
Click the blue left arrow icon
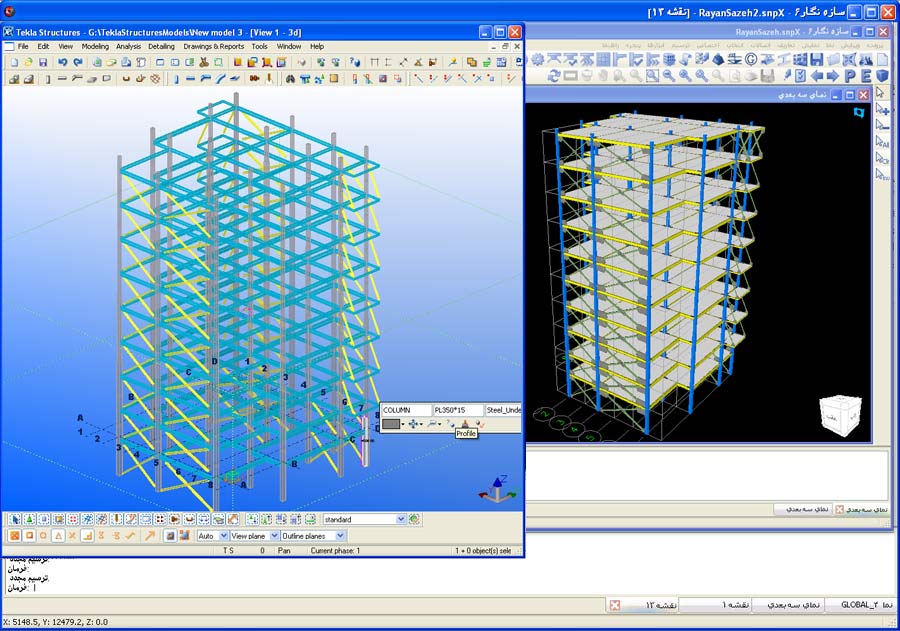click(x=817, y=75)
